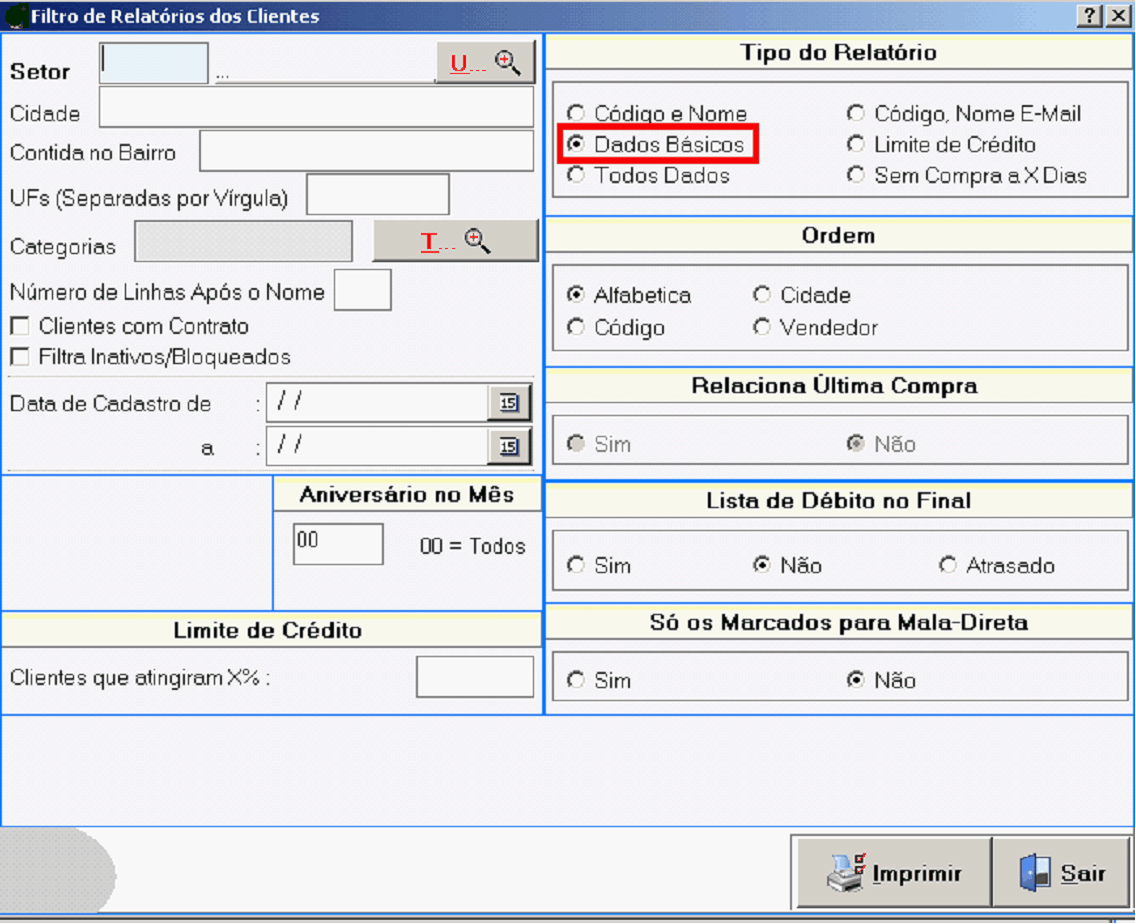Open the Categorias magnifier lookup button

455,241
